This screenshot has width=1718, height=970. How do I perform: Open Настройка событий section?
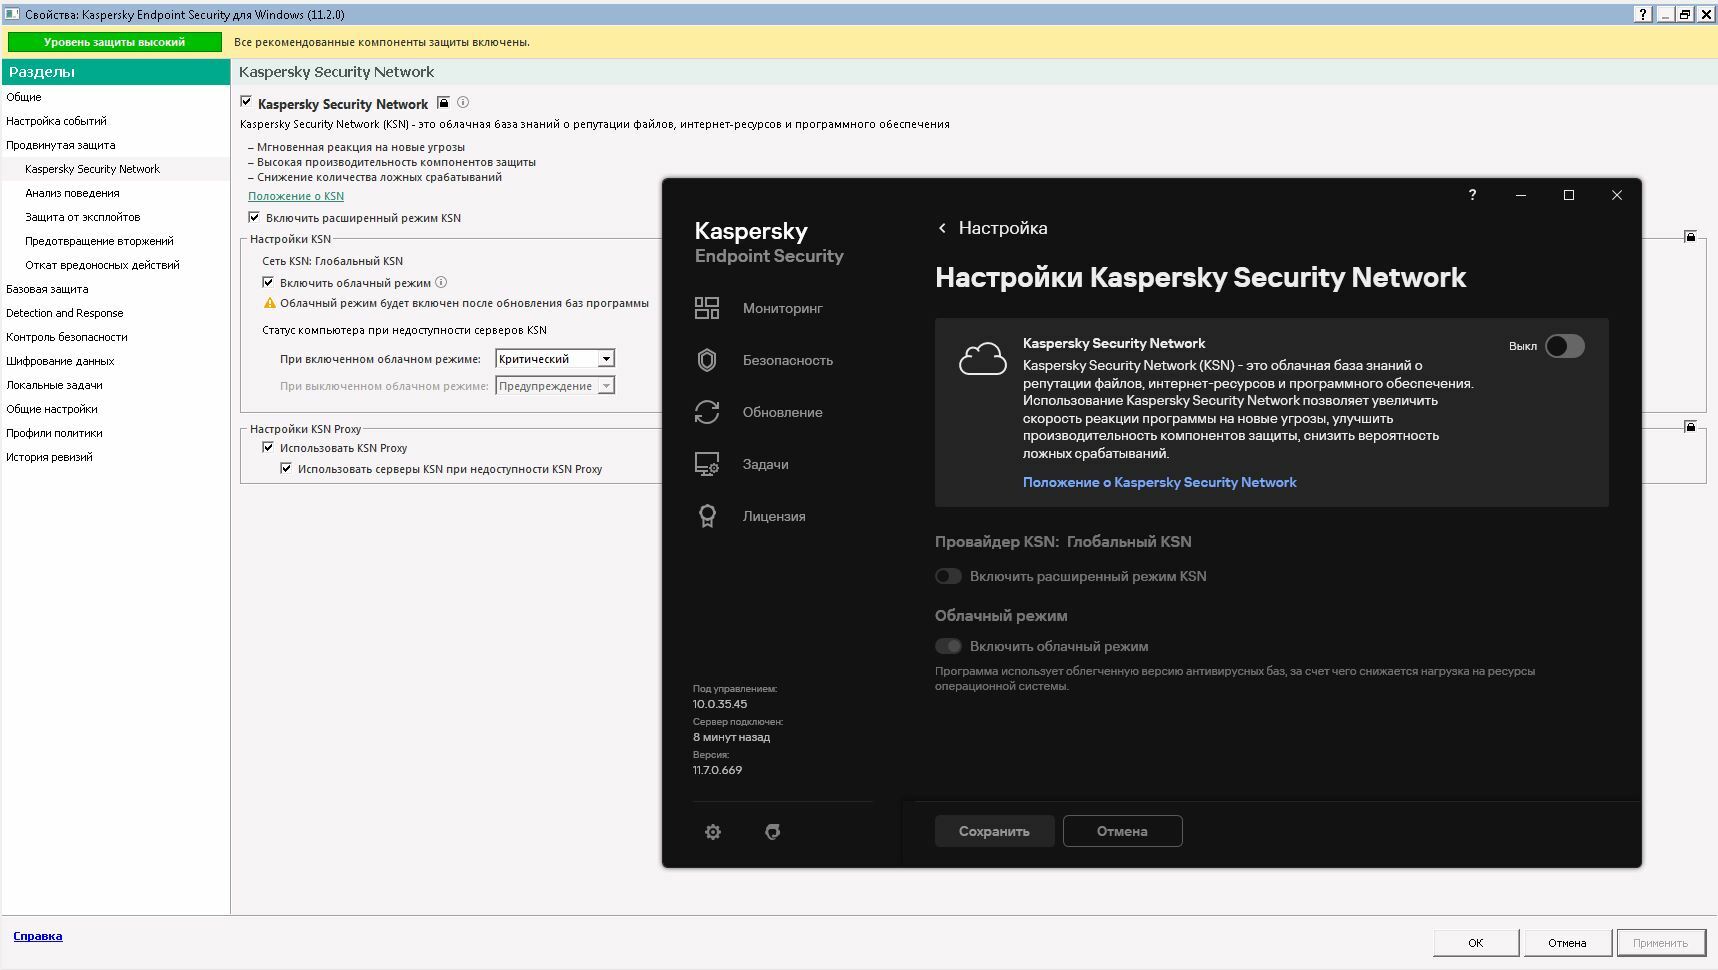pos(56,121)
